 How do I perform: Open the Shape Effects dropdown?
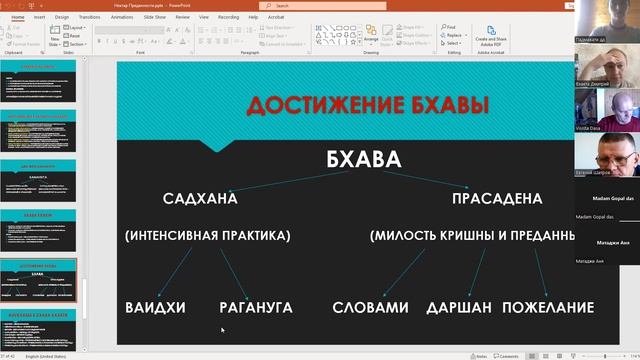tap(413, 43)
